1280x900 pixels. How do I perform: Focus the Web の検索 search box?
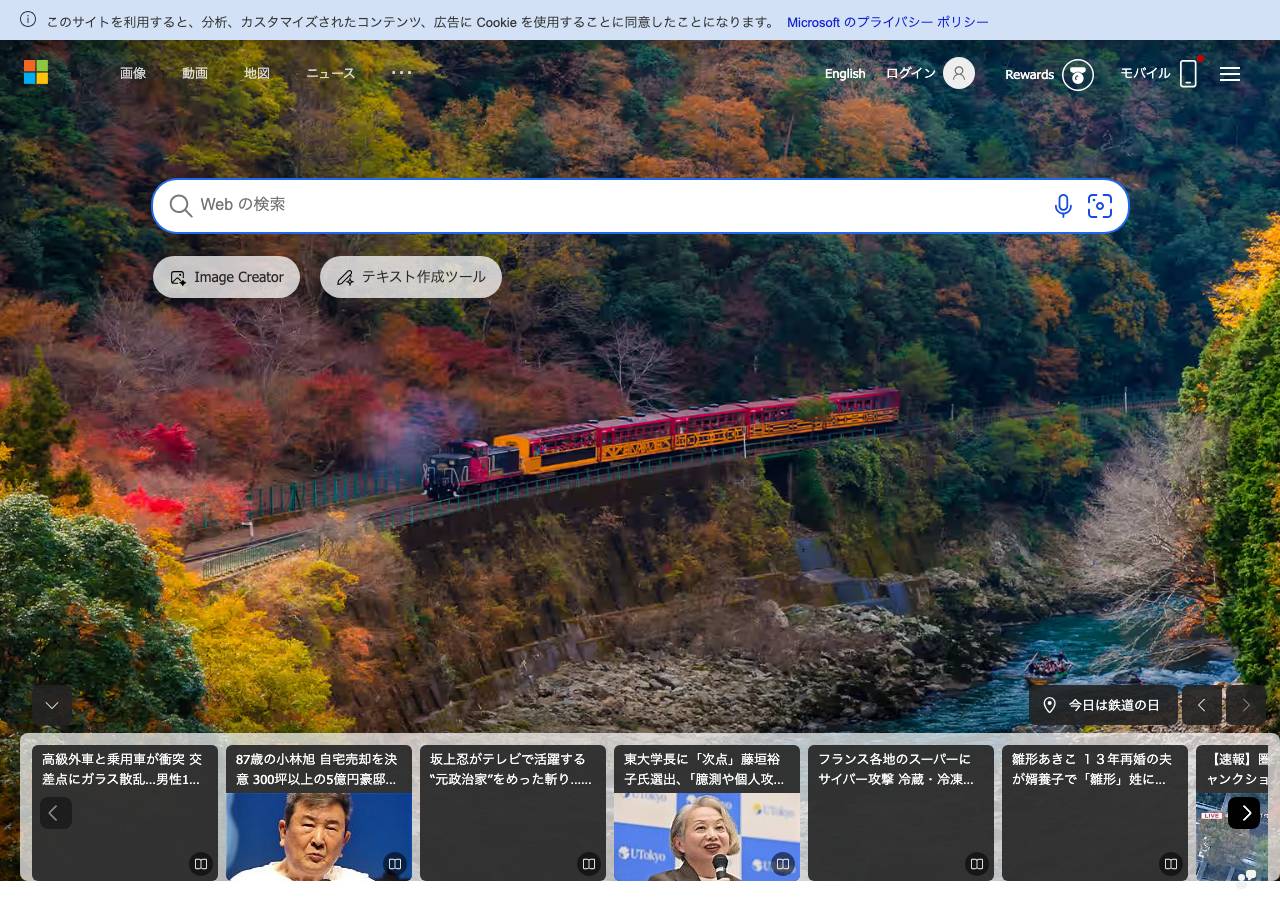[x=640, y=206]
